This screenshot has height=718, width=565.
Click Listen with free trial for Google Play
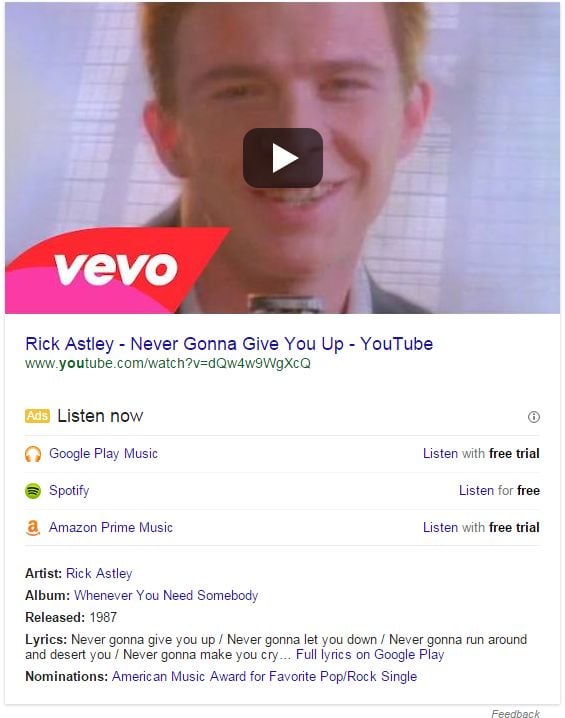[481, 453]
